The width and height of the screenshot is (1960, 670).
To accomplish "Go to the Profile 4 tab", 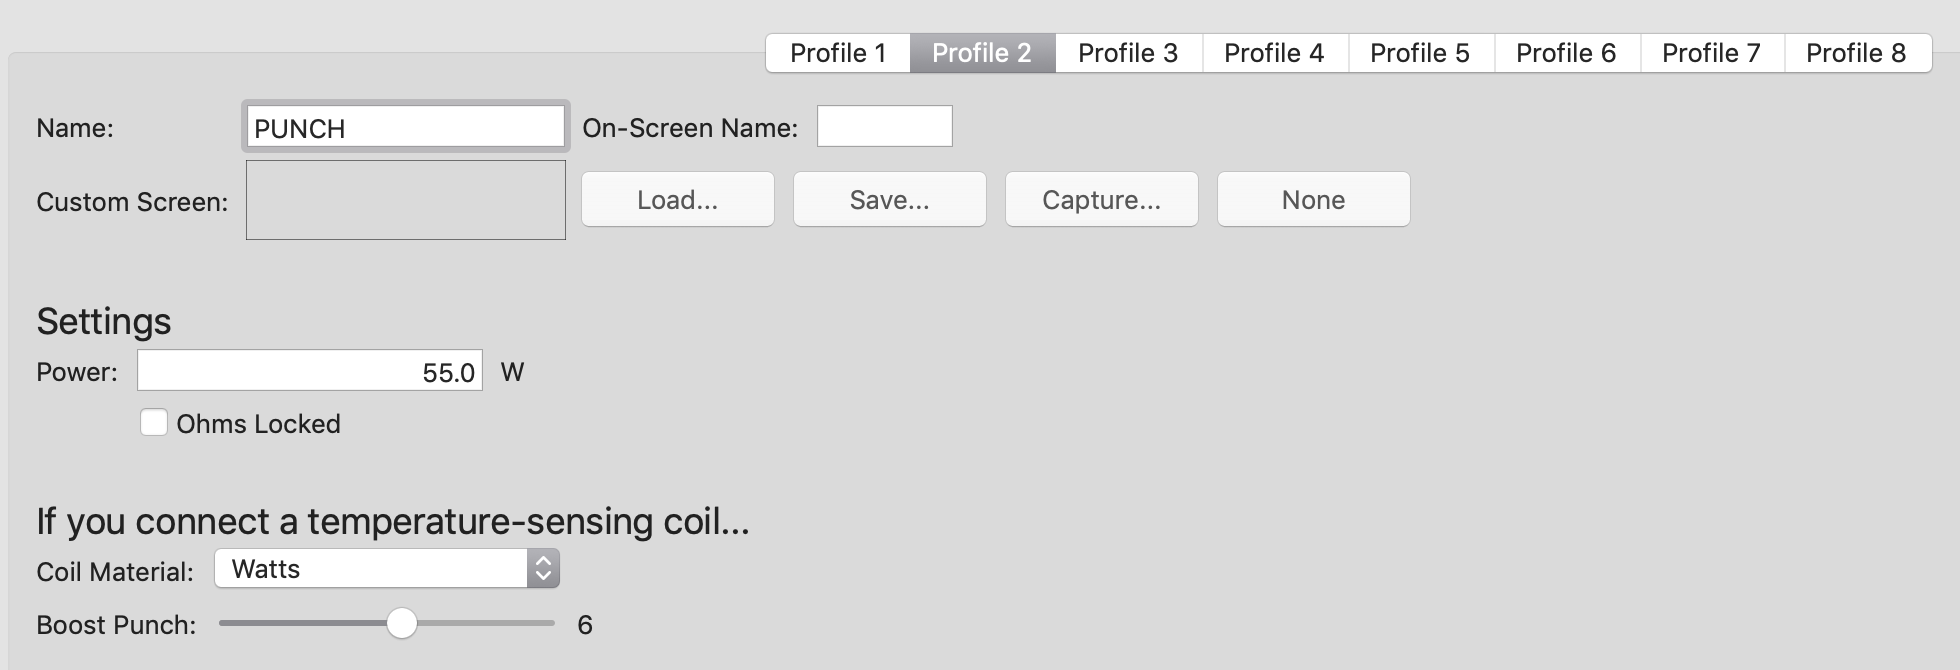I will (1274, 53).
